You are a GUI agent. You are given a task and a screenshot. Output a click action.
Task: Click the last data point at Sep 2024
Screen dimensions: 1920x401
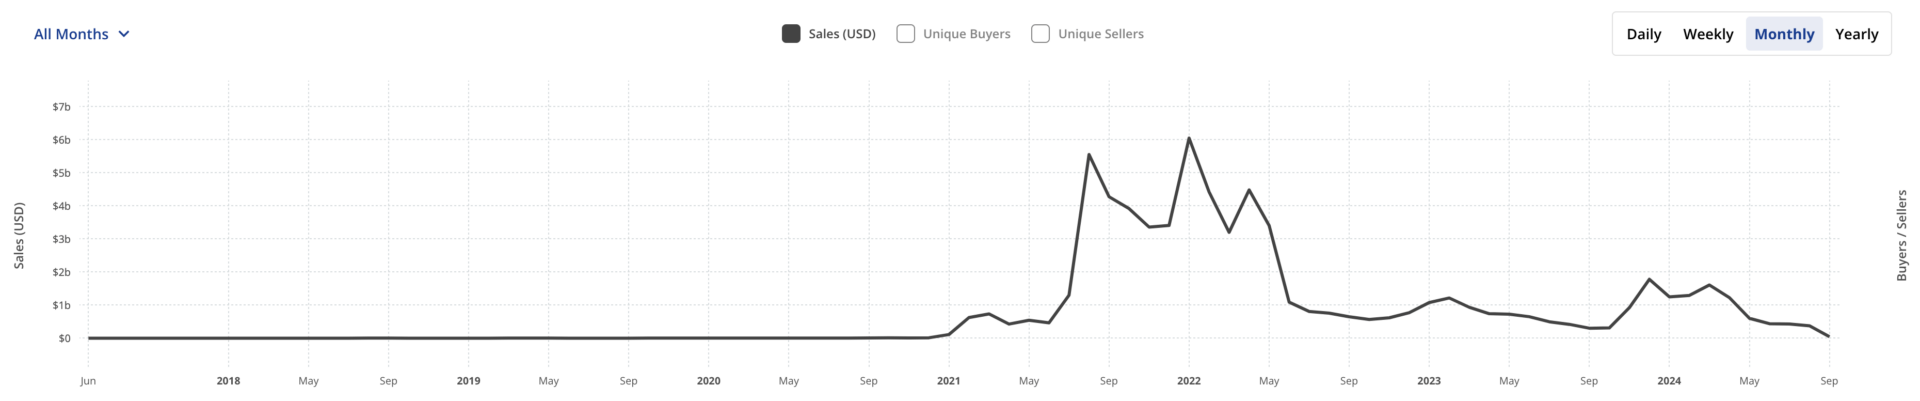coord(1829,336)
